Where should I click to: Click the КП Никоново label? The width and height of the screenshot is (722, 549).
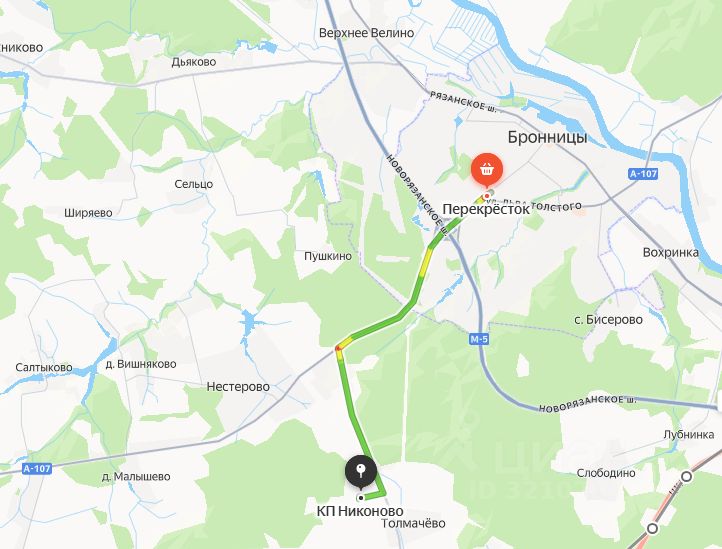point(360,511)
